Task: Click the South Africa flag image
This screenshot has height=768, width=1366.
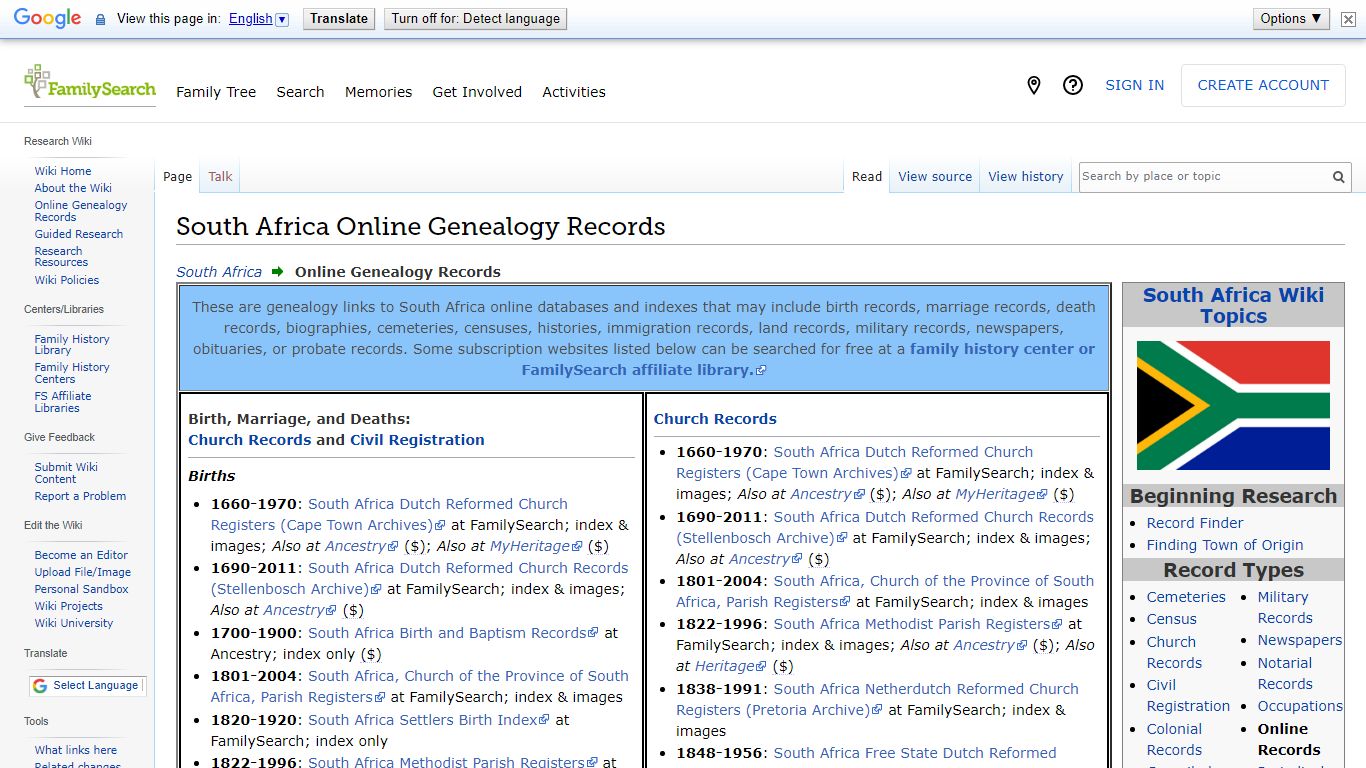Action: point(1233,405)
